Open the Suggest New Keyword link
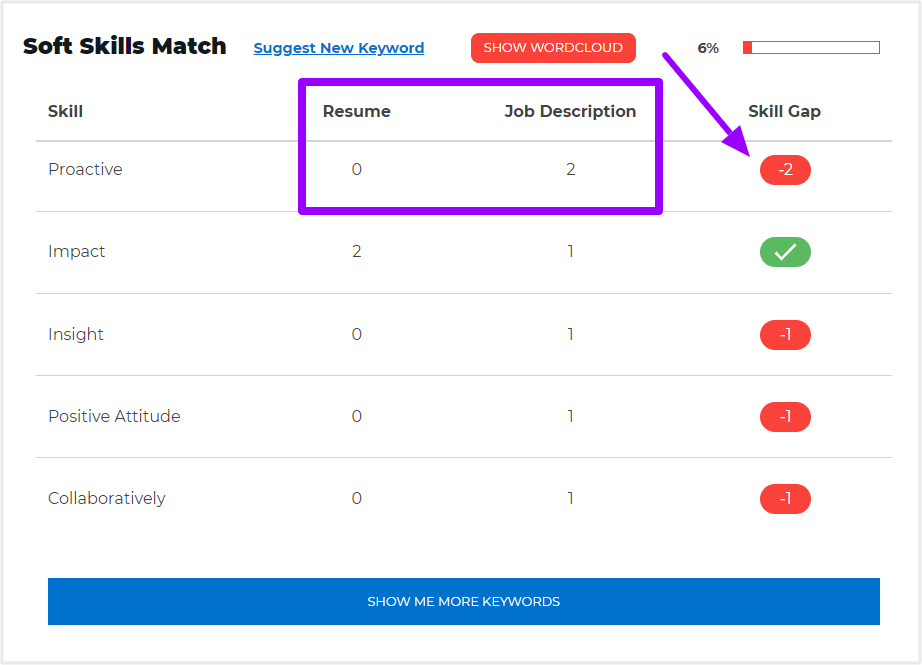The height and width of the screenshot is (665, 922). pyautogui.click(x=339, y=48)
